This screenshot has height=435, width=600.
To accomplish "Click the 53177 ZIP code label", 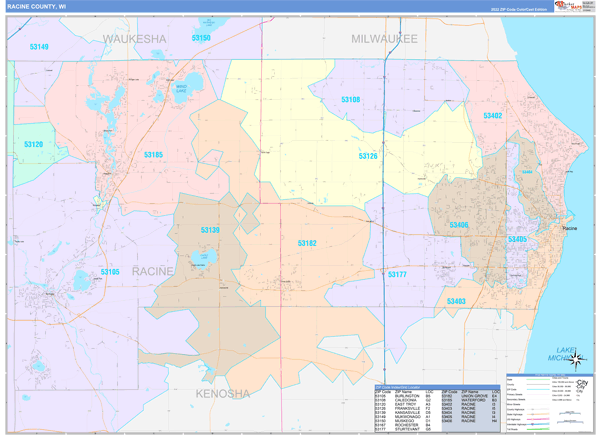I will 397,274.
